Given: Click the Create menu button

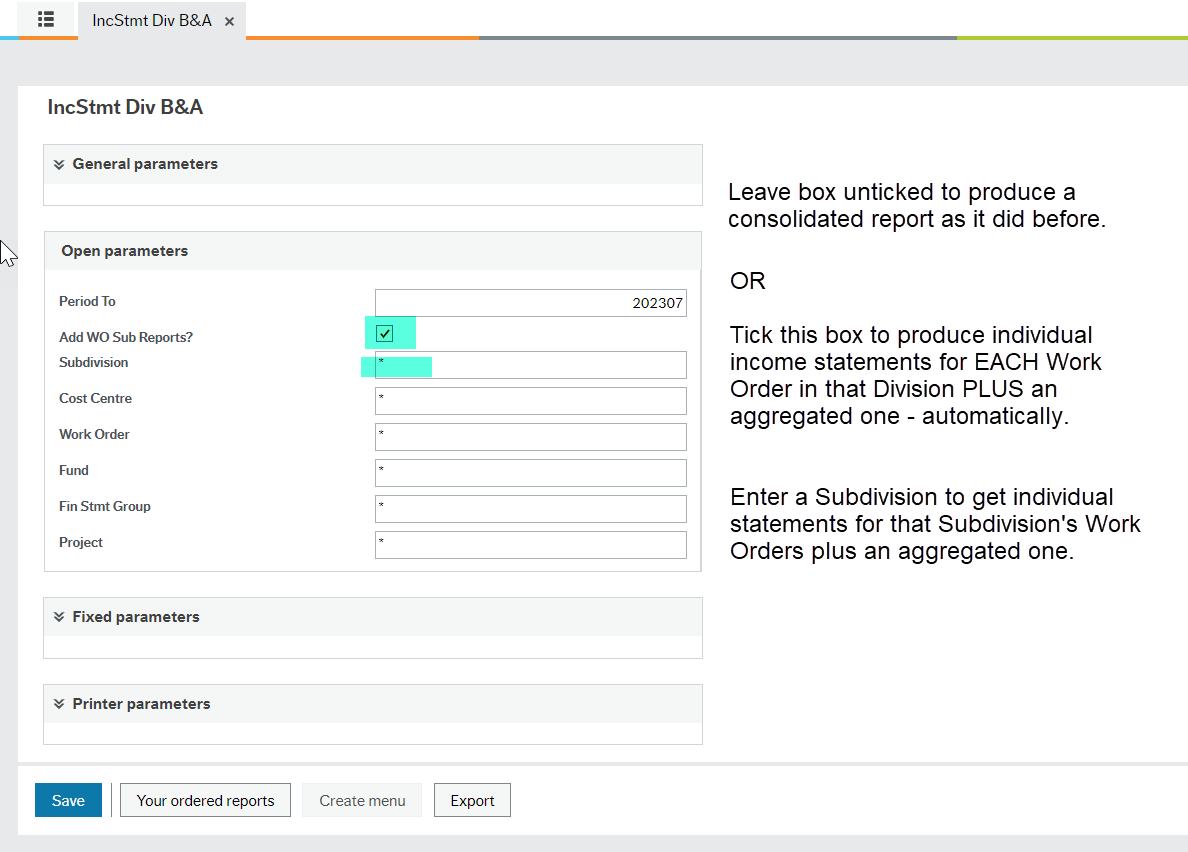Looking at the screenshot, I should click(361, 800).
